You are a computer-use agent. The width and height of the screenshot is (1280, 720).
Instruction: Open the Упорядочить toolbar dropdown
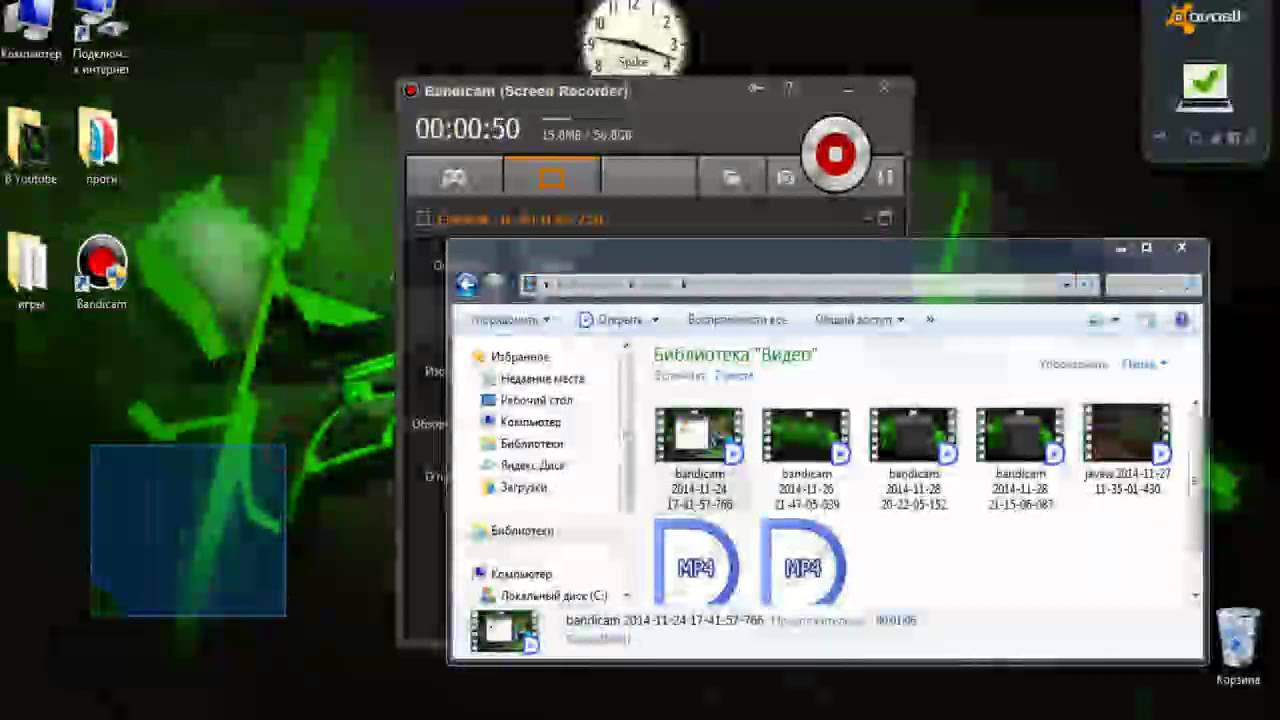[510, 320]
